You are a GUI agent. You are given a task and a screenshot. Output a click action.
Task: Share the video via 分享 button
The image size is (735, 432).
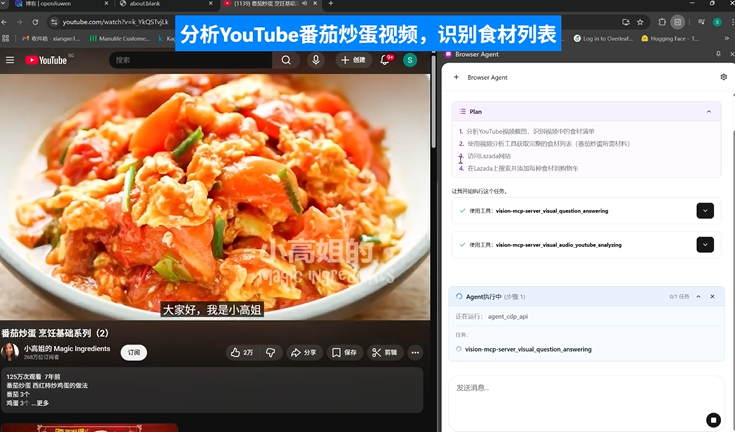303,352
